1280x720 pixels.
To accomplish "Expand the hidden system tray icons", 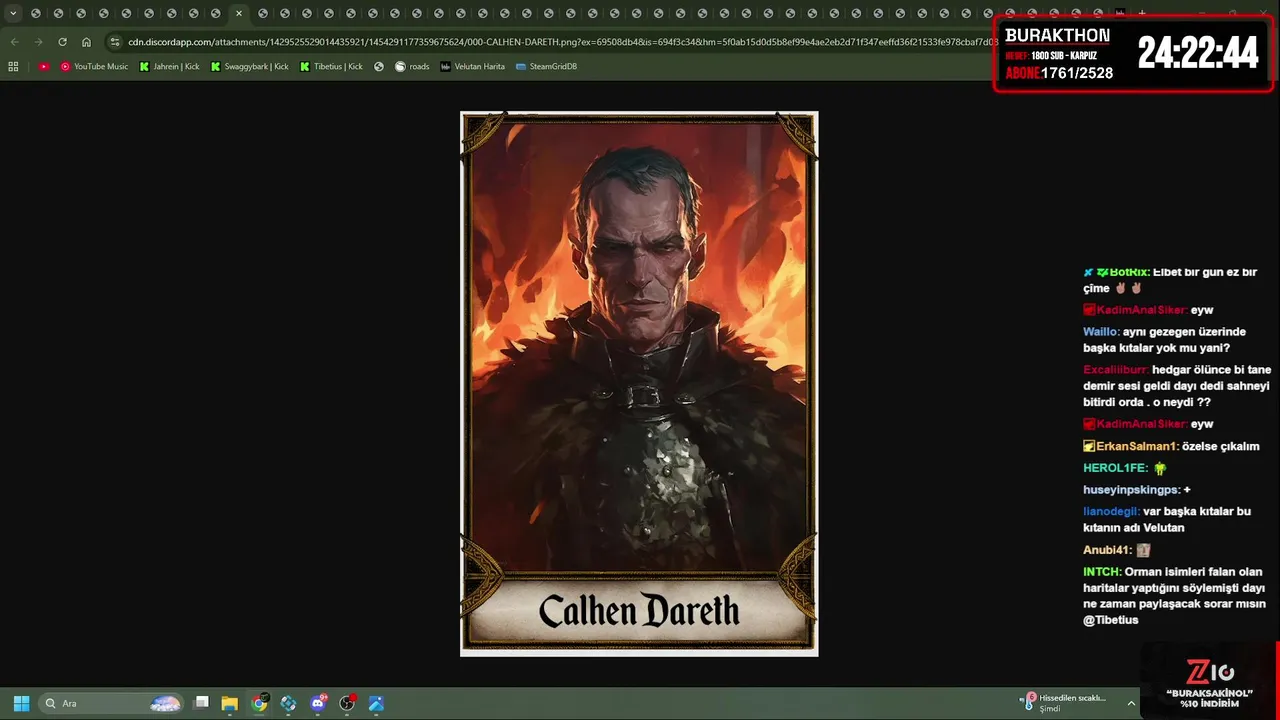I will [1132, 703].
